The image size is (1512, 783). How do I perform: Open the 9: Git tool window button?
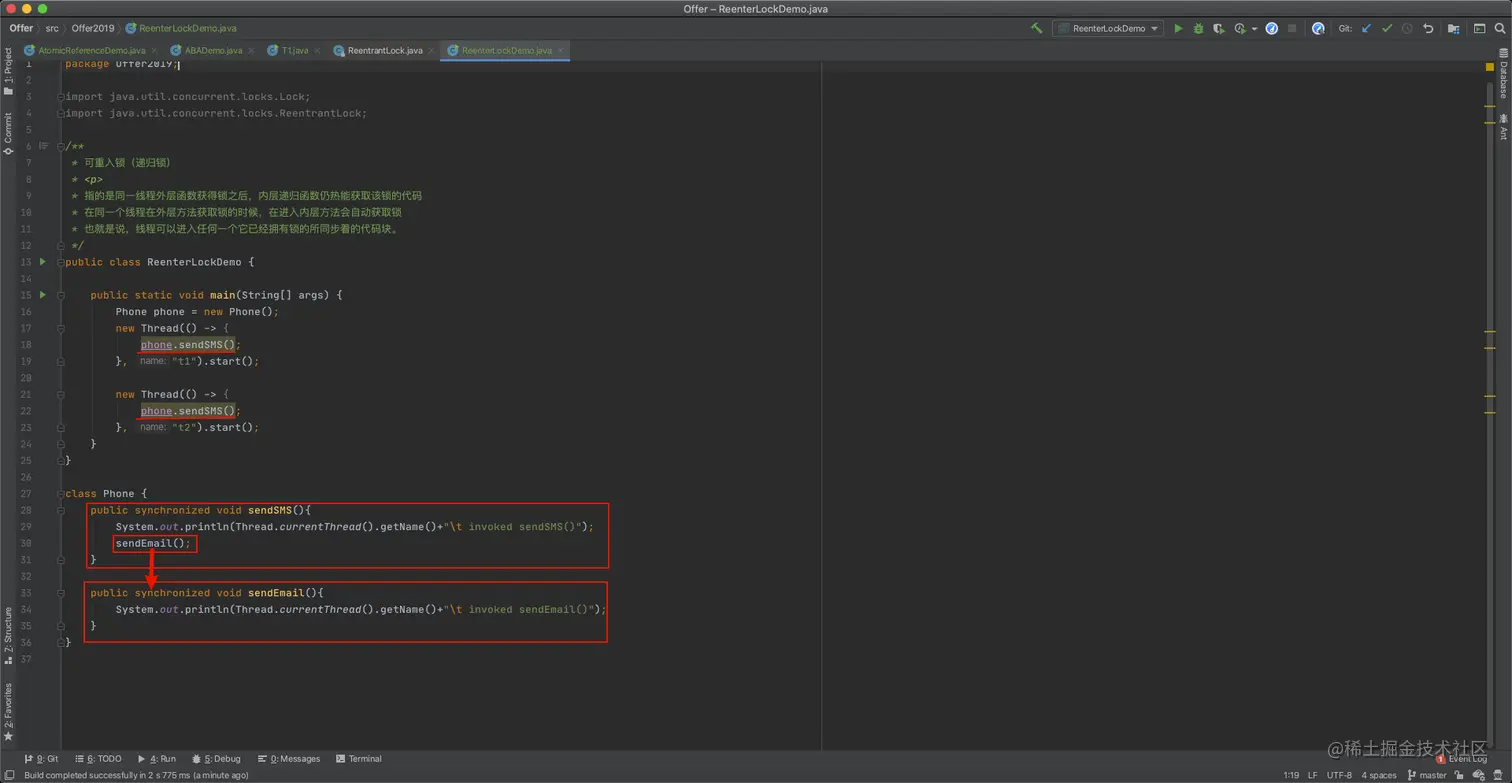[x=41, y=759]
